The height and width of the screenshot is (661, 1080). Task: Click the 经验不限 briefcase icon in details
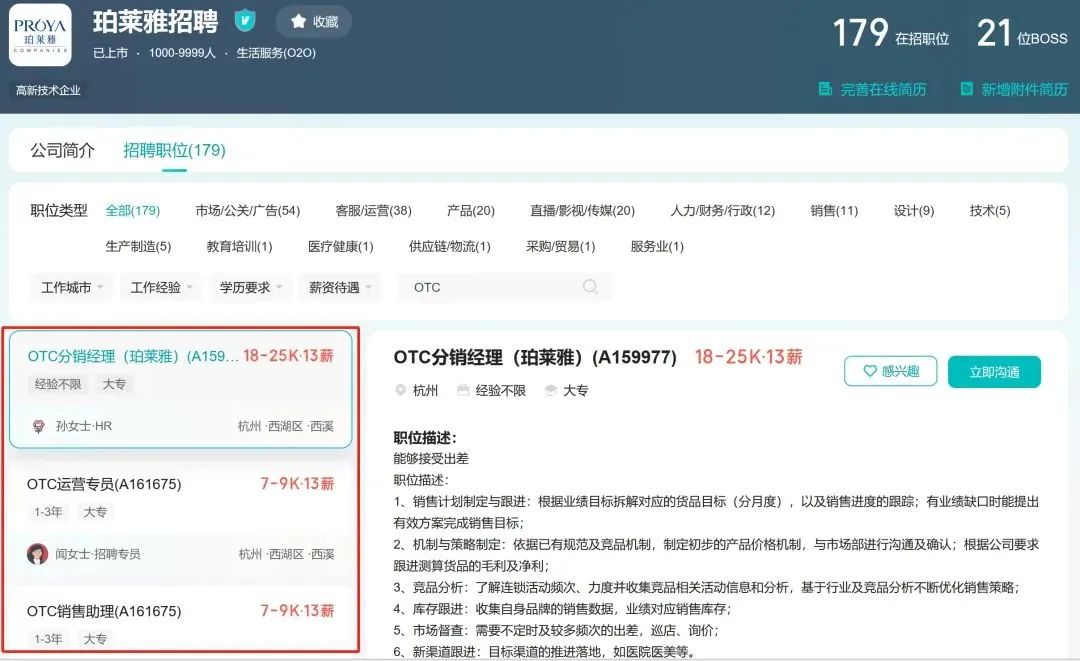point(463,390)
